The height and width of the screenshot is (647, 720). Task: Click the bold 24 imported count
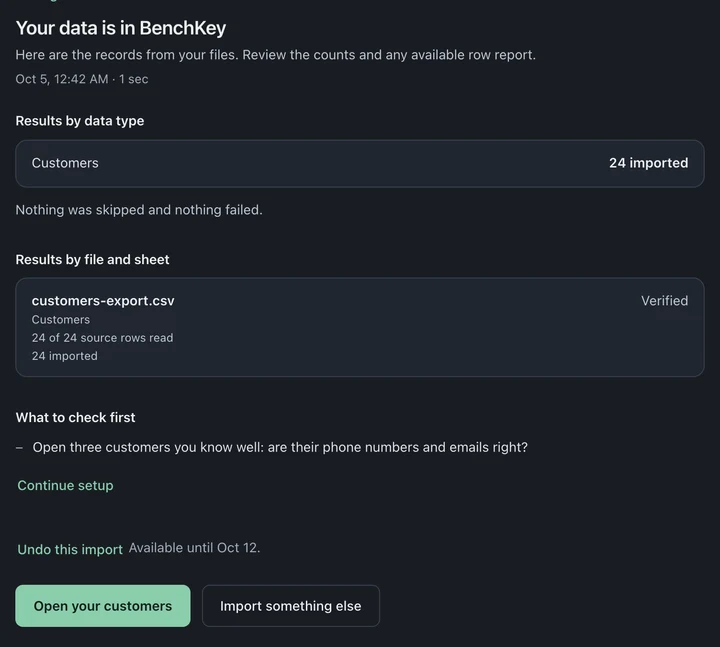tap(648, 163)
